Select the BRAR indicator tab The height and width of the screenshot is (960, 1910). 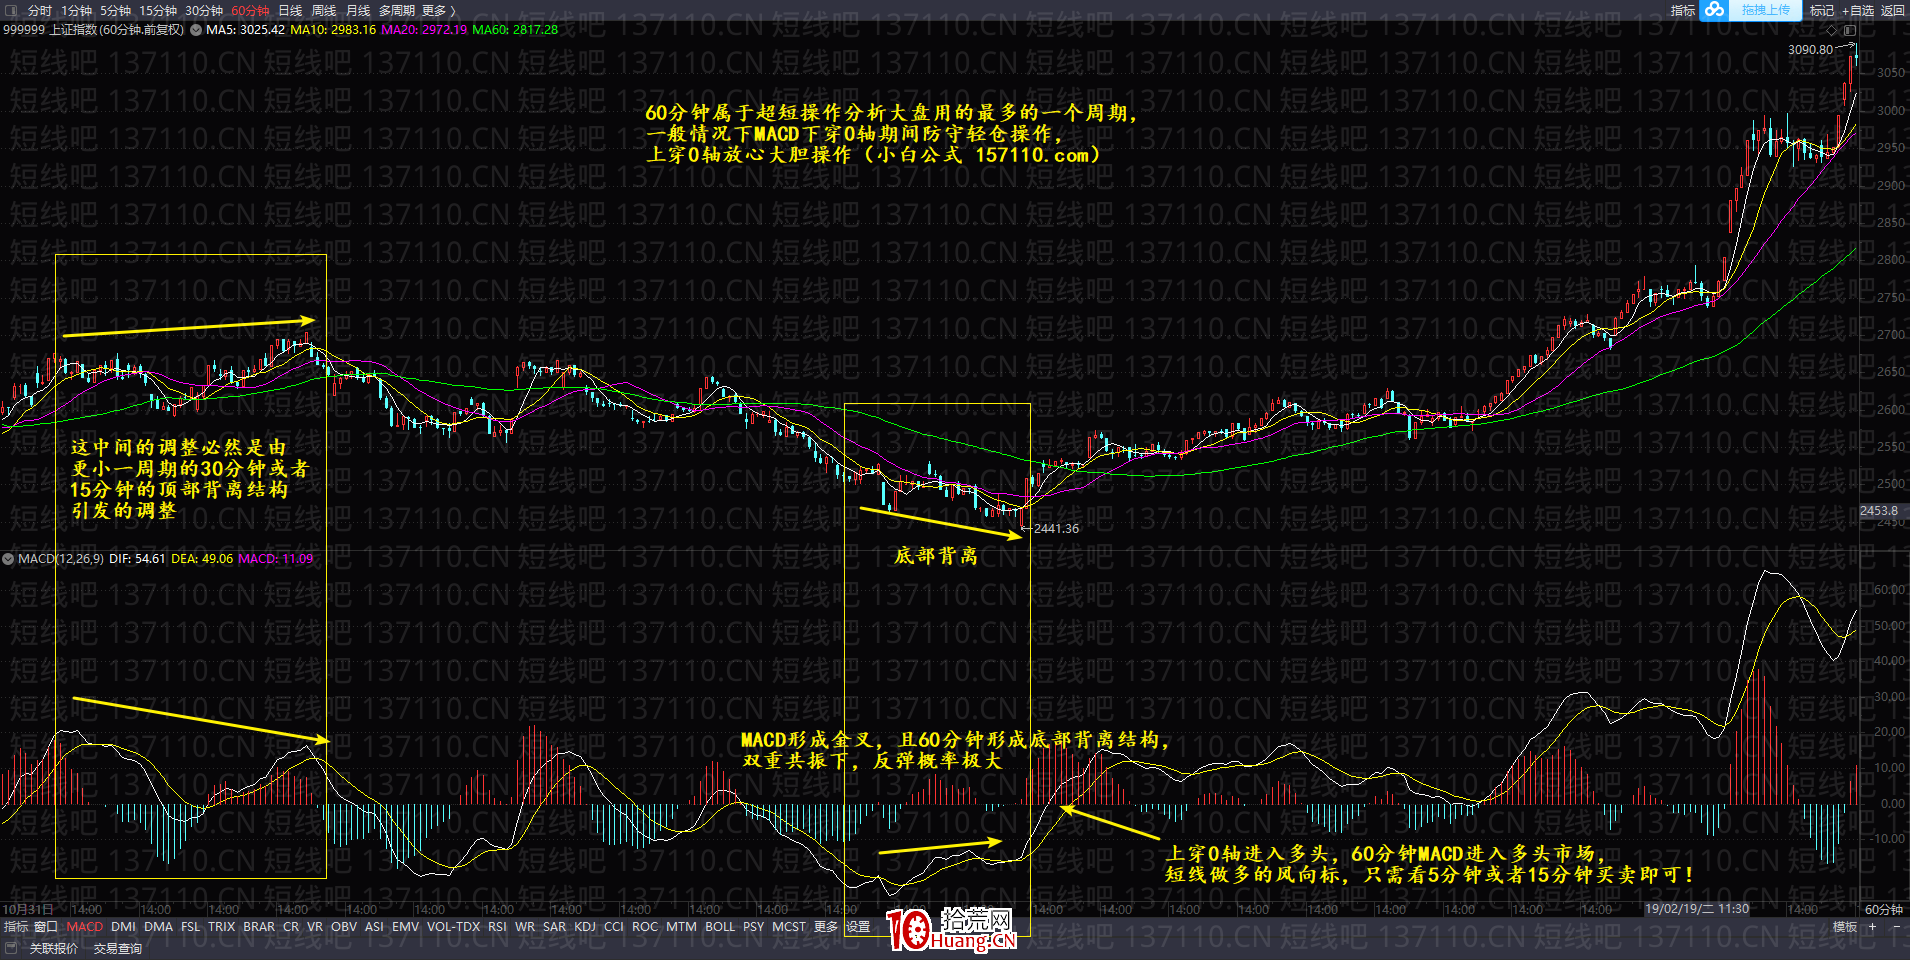[x=259, y=927]
